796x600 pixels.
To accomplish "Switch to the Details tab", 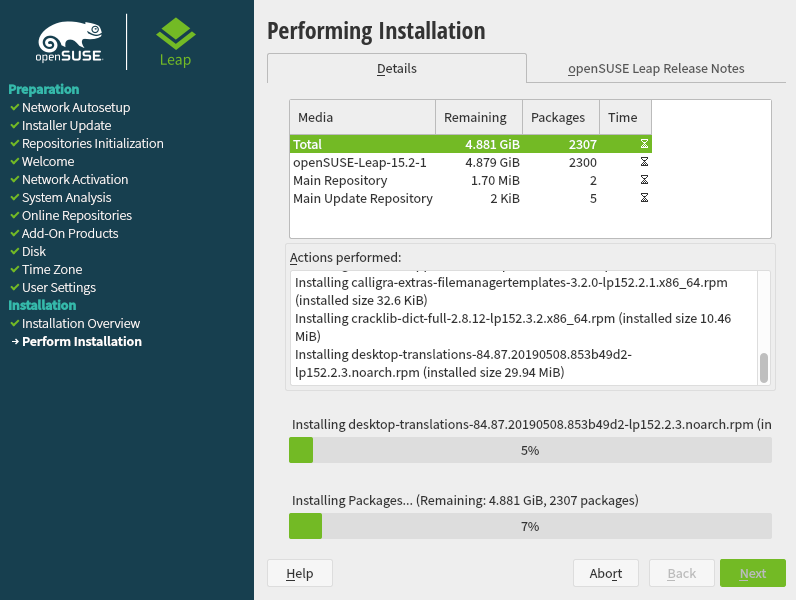I will pos(396,69).
